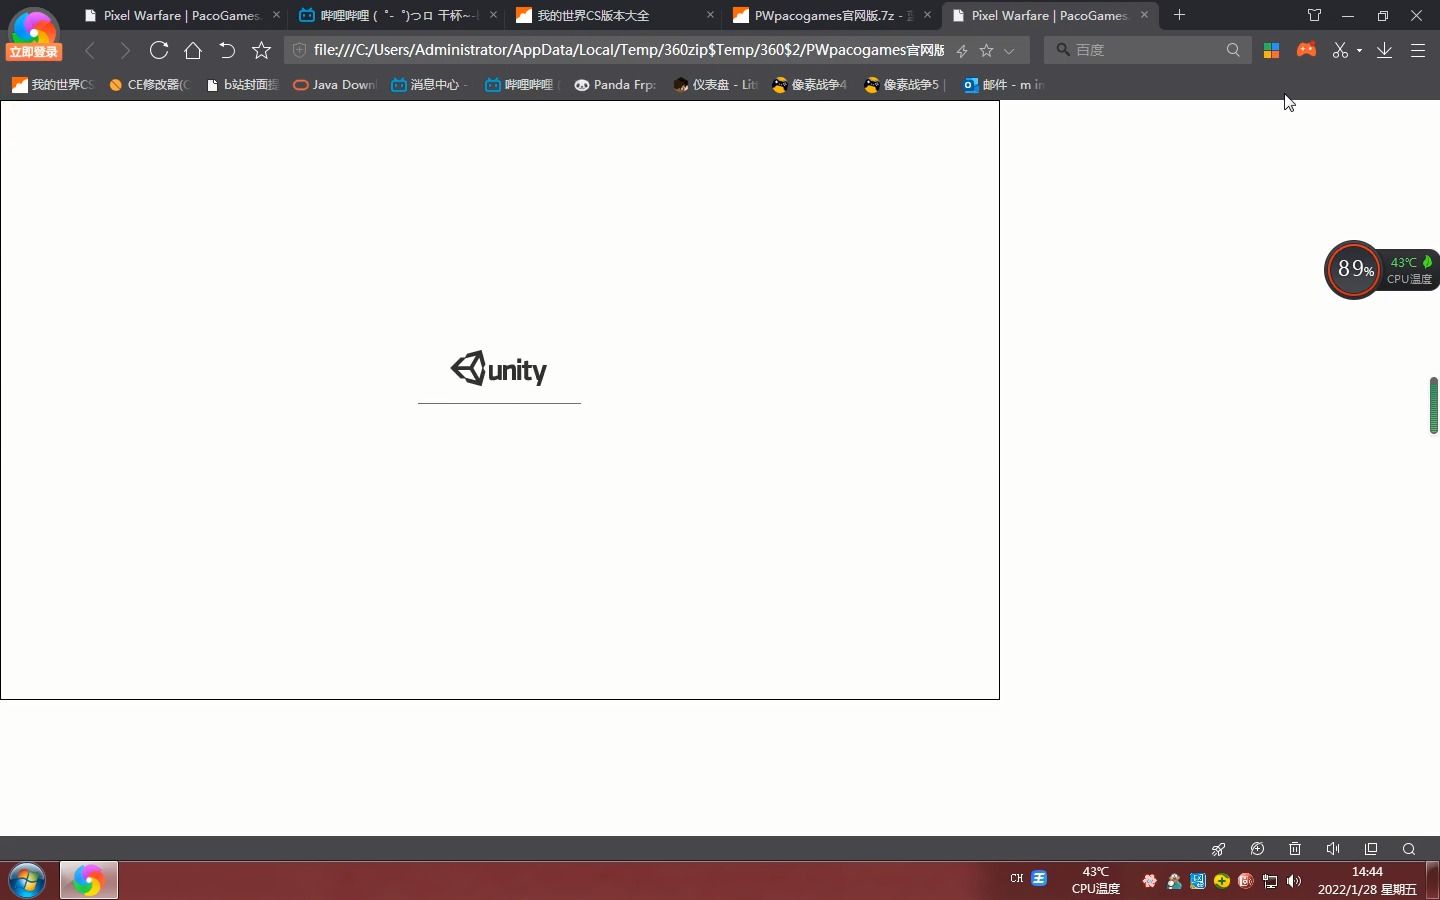Open the Windows Start button
Screen dimensions: 1440x900
(x=27, y=881)
